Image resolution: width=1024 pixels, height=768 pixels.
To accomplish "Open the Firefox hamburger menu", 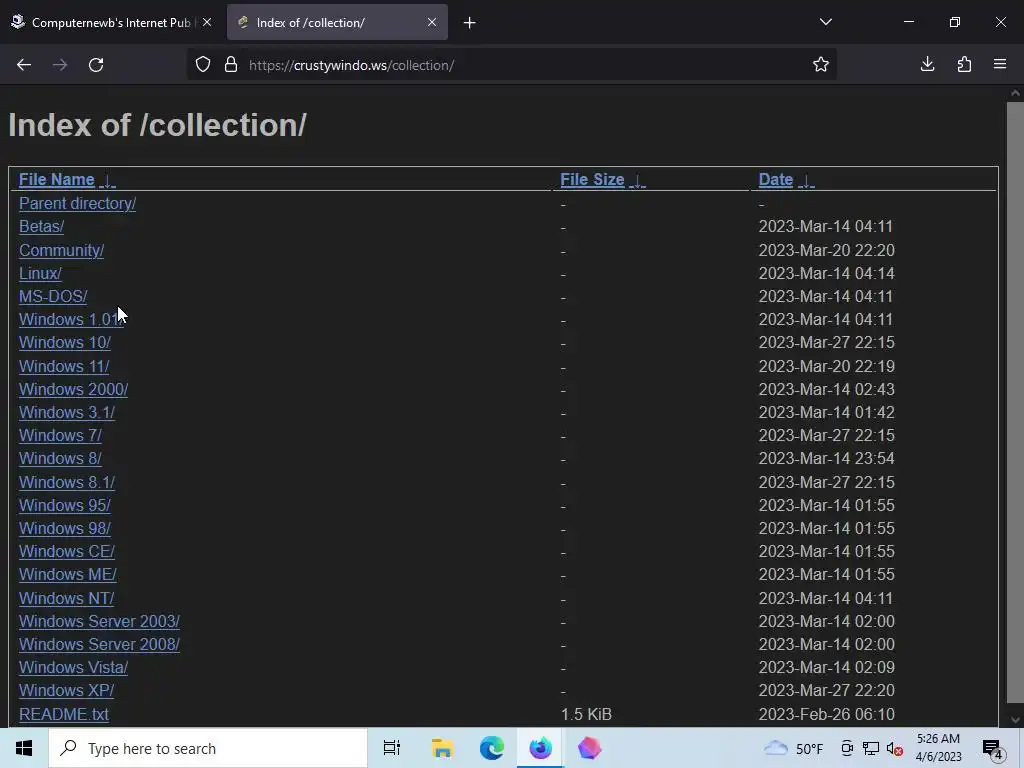I will point(1000,64).
